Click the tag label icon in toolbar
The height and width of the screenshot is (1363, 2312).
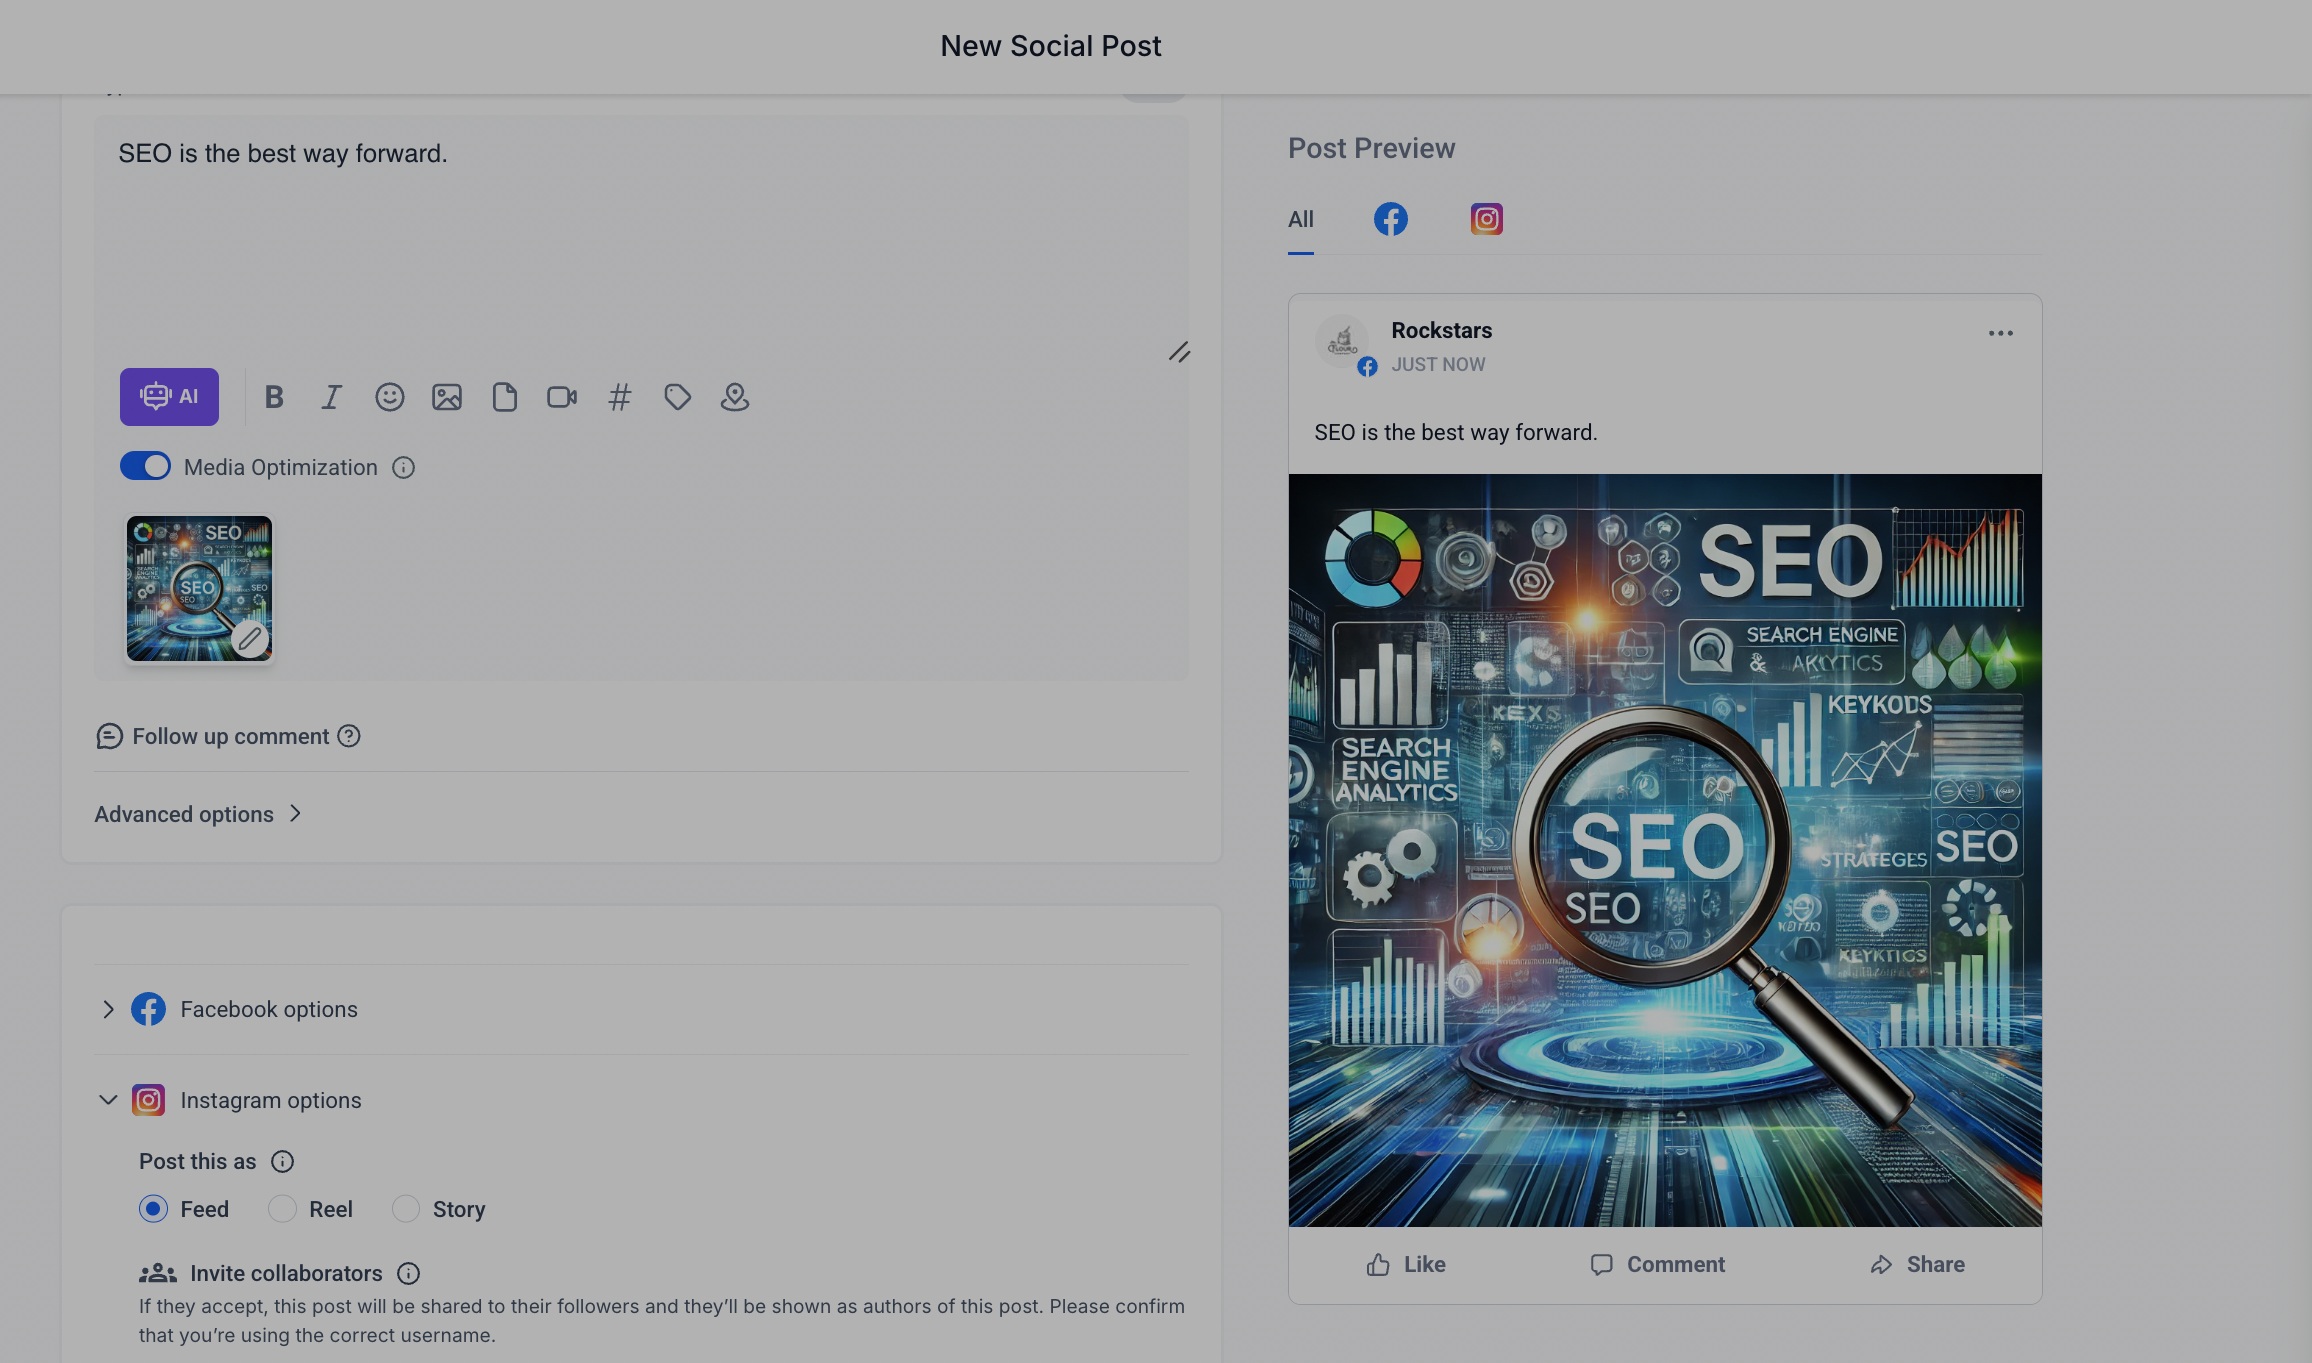coord(677,397)
